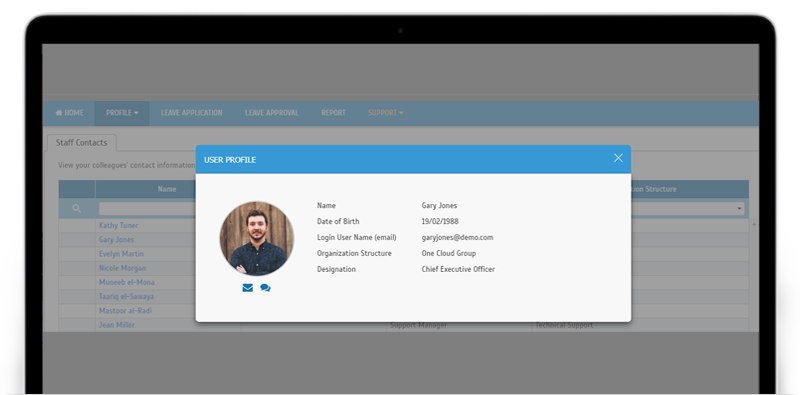
Task: Click the search magnifier icon in table
Action: (x=77, y=208)
